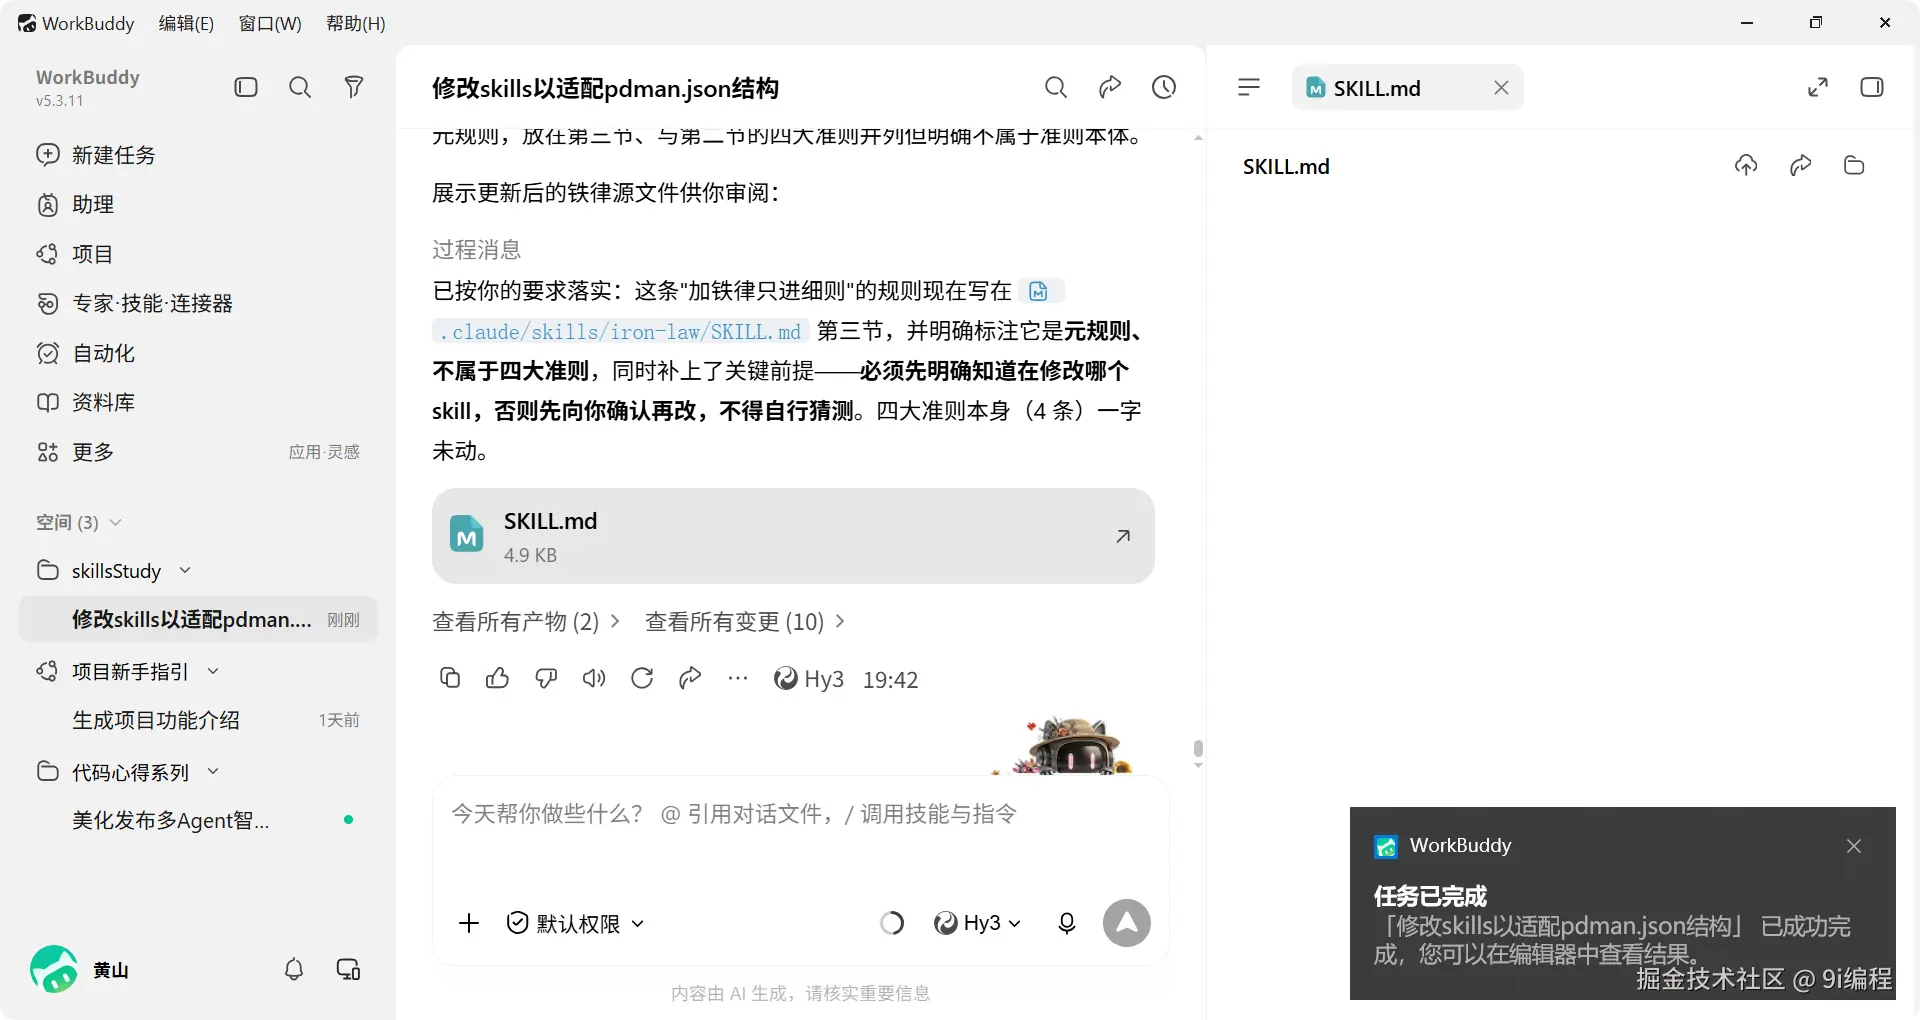Add attachment with the plus icon

469,923
